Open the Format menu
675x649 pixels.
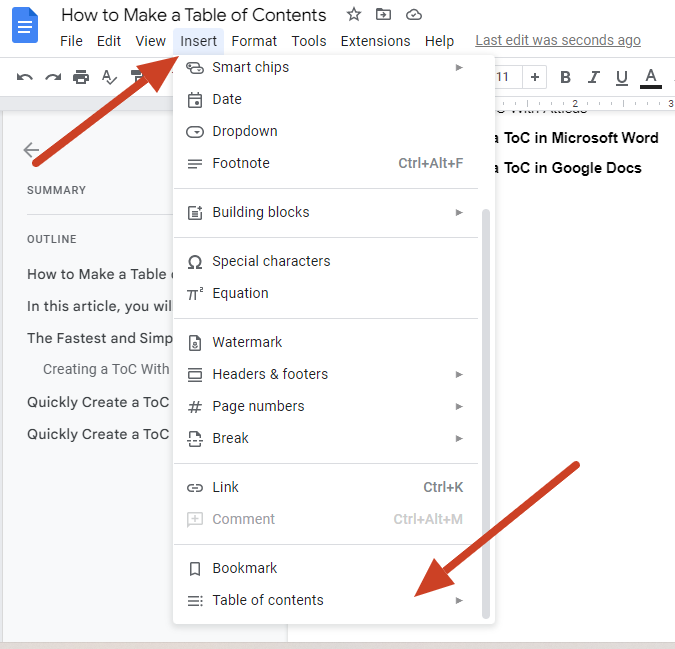point(254,41)
